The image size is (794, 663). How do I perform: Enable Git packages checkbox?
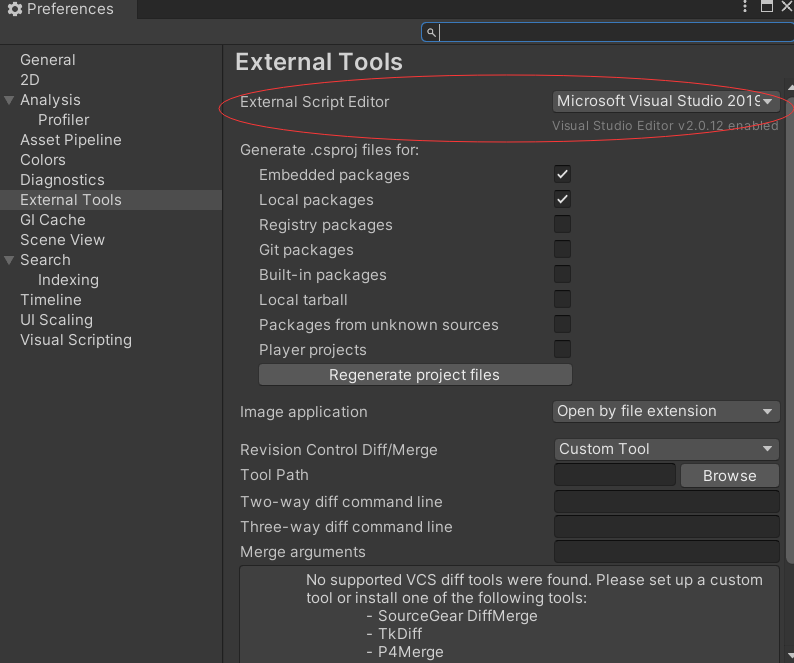(562, 249)
